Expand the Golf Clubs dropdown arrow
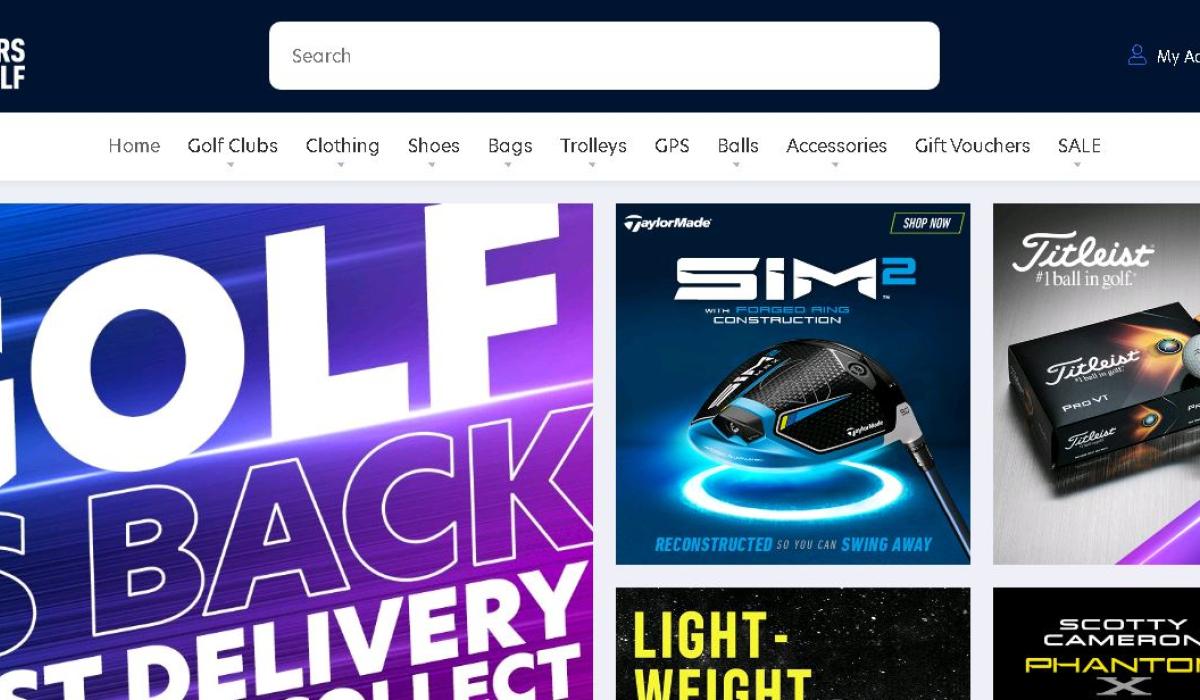The image size is (1200, 700). (x=231, y=166)
